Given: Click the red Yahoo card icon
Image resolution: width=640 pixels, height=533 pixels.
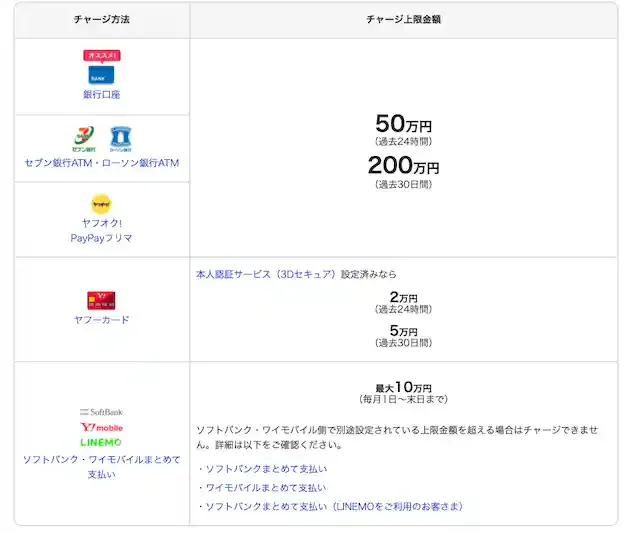Looking at the screenshot, I should tap(101, 299).
